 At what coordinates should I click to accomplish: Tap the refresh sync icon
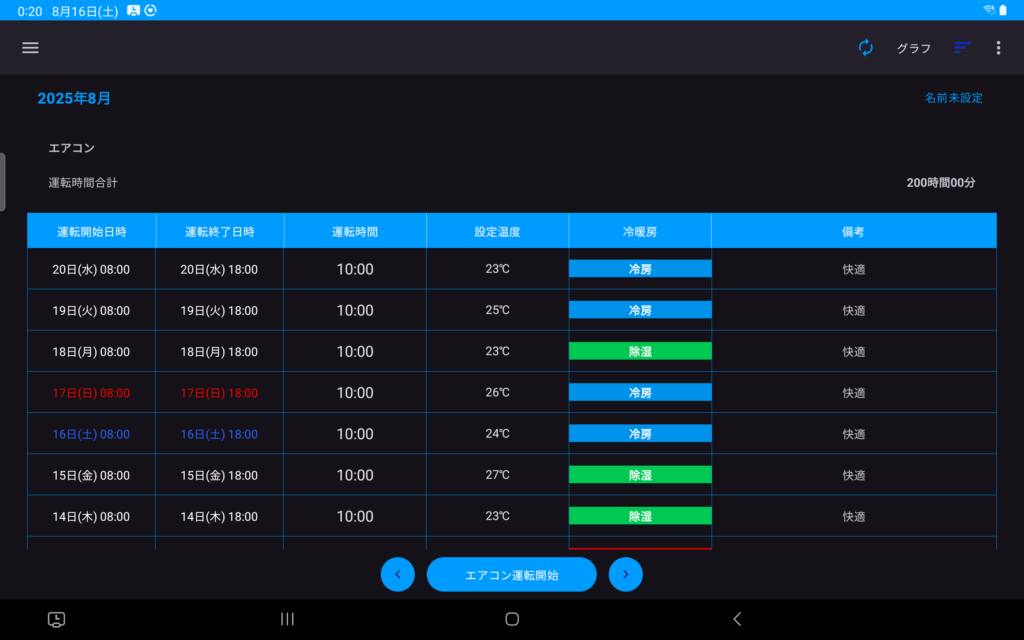click(865, 48)
